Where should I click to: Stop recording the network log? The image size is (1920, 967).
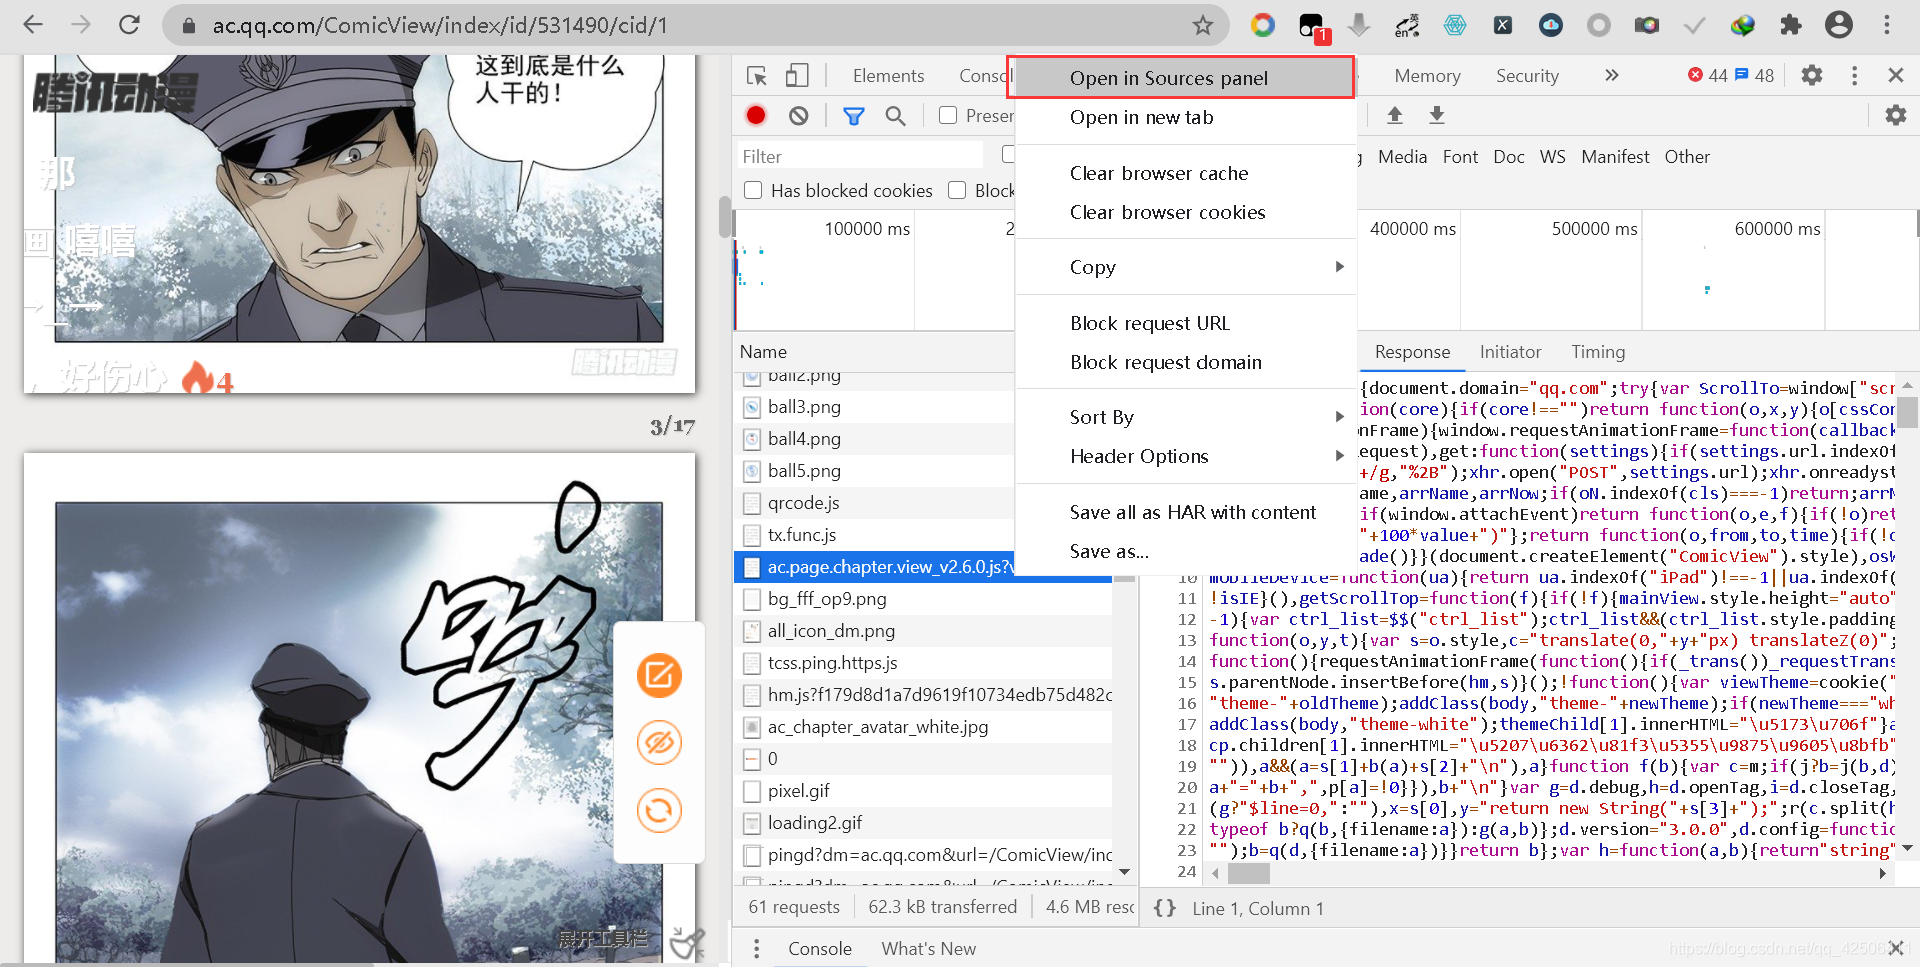point(756,116)
